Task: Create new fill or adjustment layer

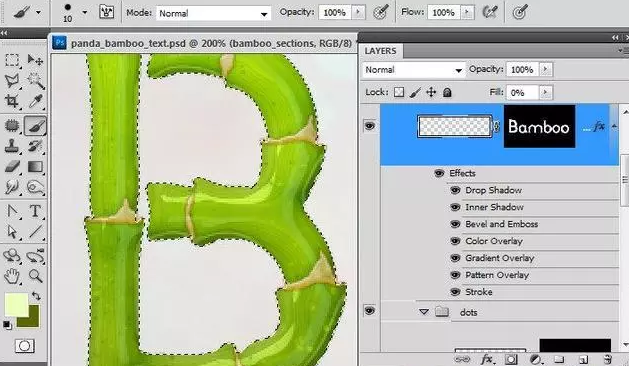Action: point(535,359)
